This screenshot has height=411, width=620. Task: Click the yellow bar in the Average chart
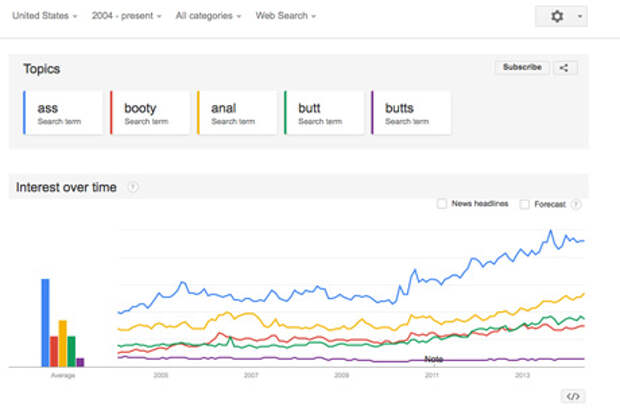62,343
